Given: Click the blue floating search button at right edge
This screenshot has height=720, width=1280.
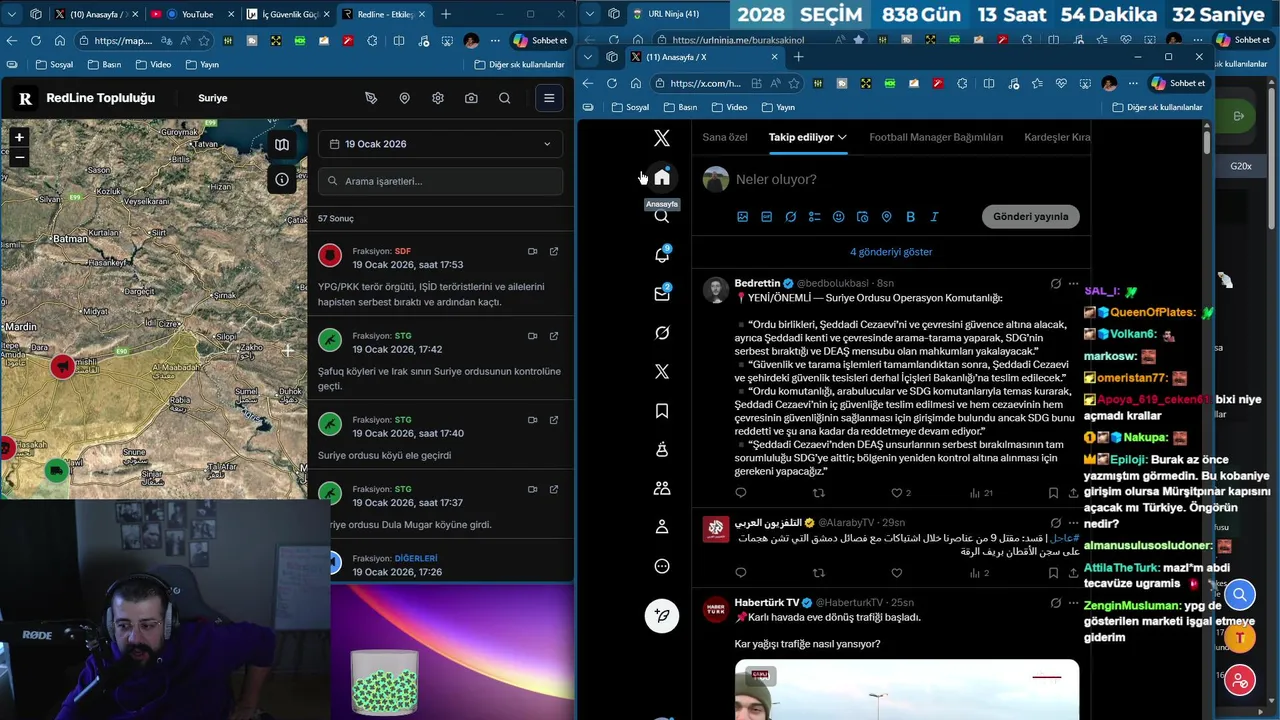Looking at the screenshot, I should click(1240, 595).
